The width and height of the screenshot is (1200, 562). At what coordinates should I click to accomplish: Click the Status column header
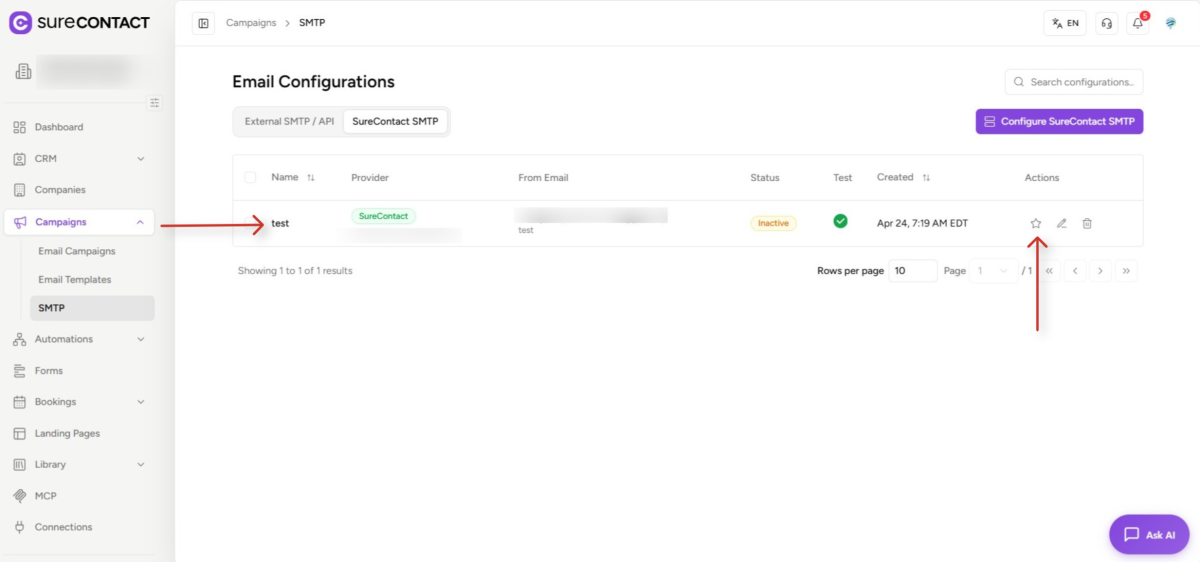(765, 178)
